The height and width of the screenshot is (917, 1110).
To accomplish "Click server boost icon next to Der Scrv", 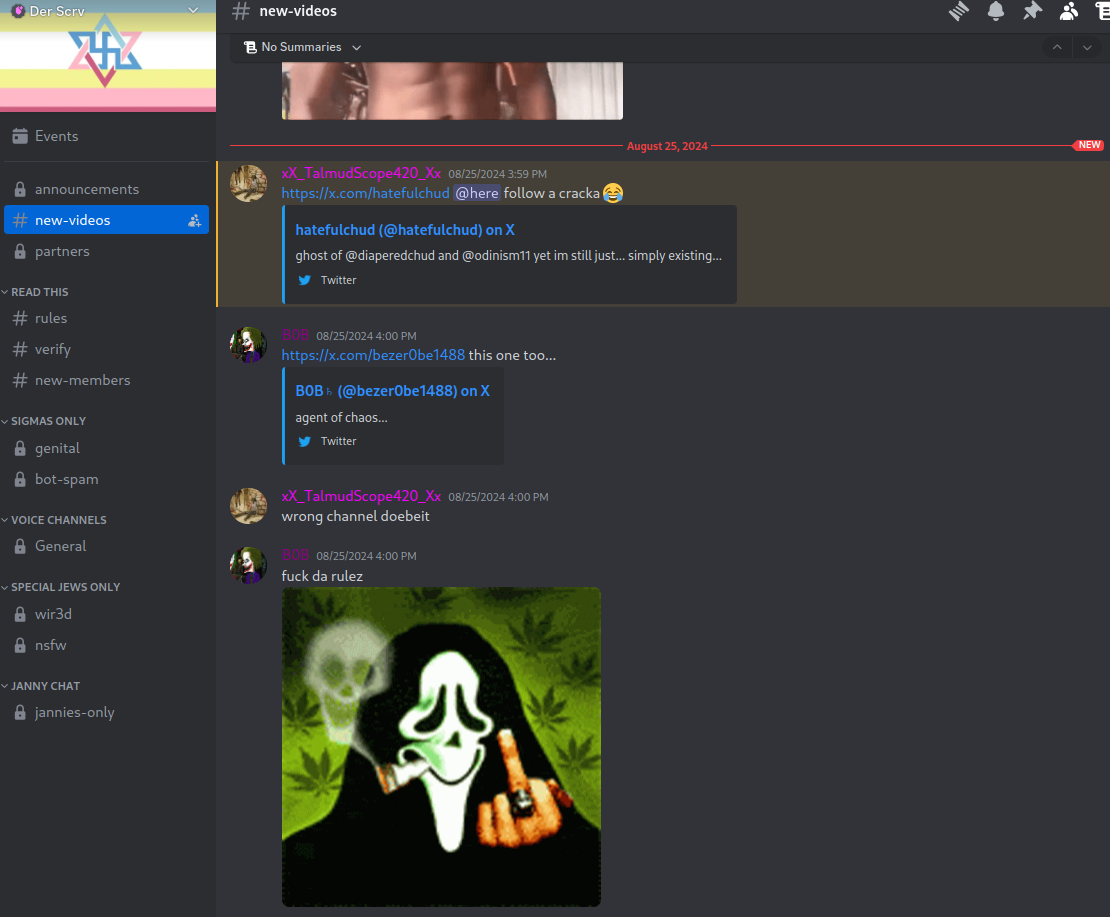I will coord(18,11).
